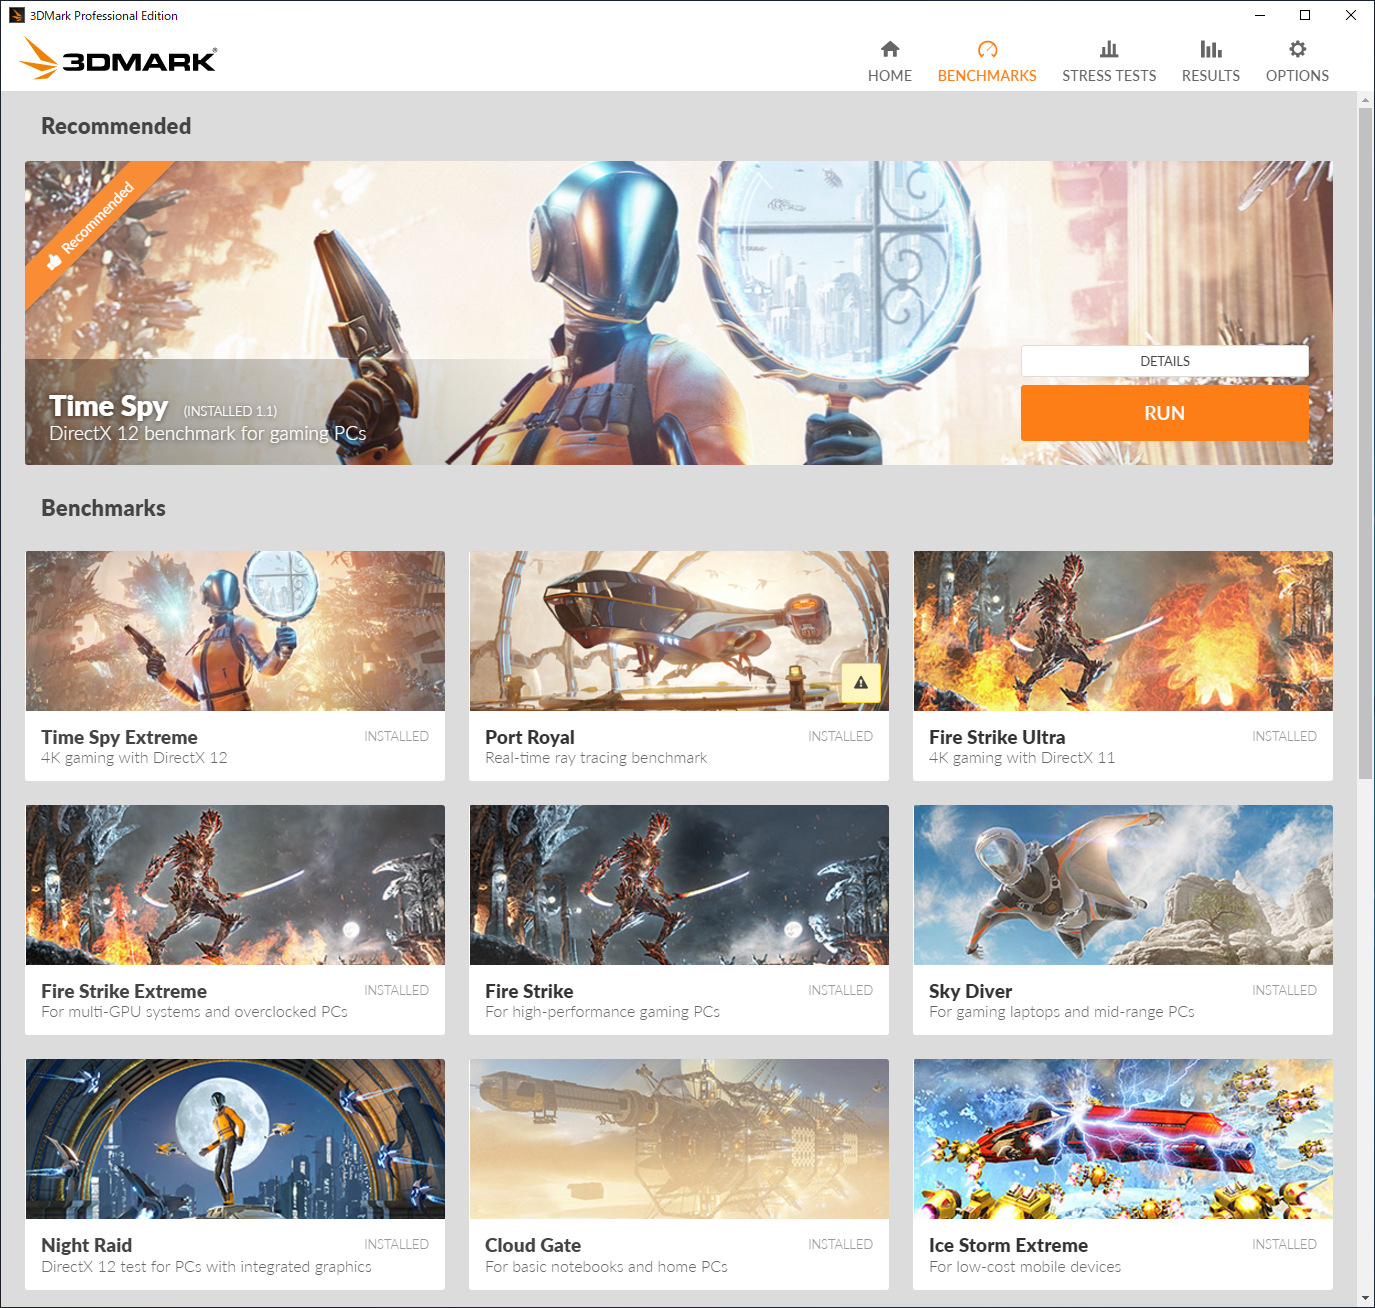
Task: Click the Cloud Gate title text
Action: tap(533, 1245)
